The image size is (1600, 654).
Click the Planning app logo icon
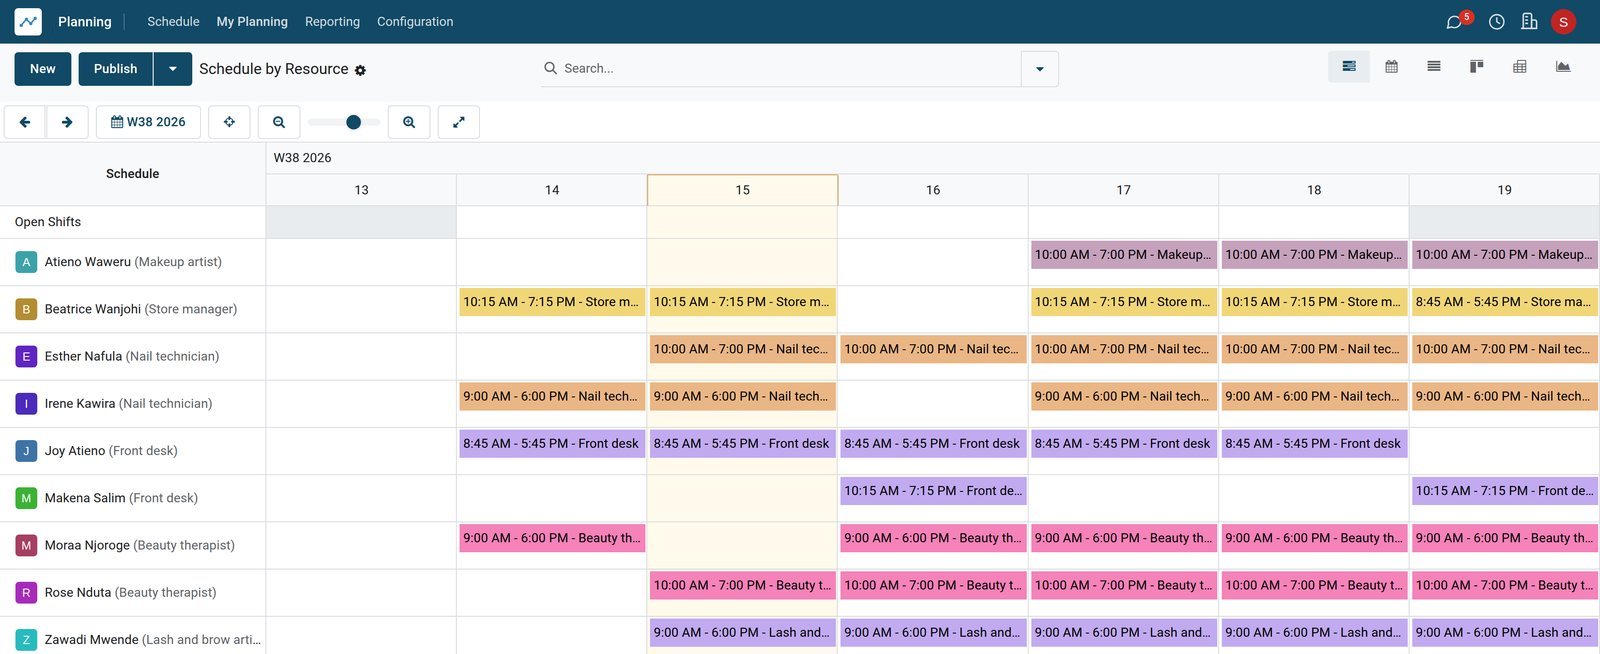coord(28,21)
